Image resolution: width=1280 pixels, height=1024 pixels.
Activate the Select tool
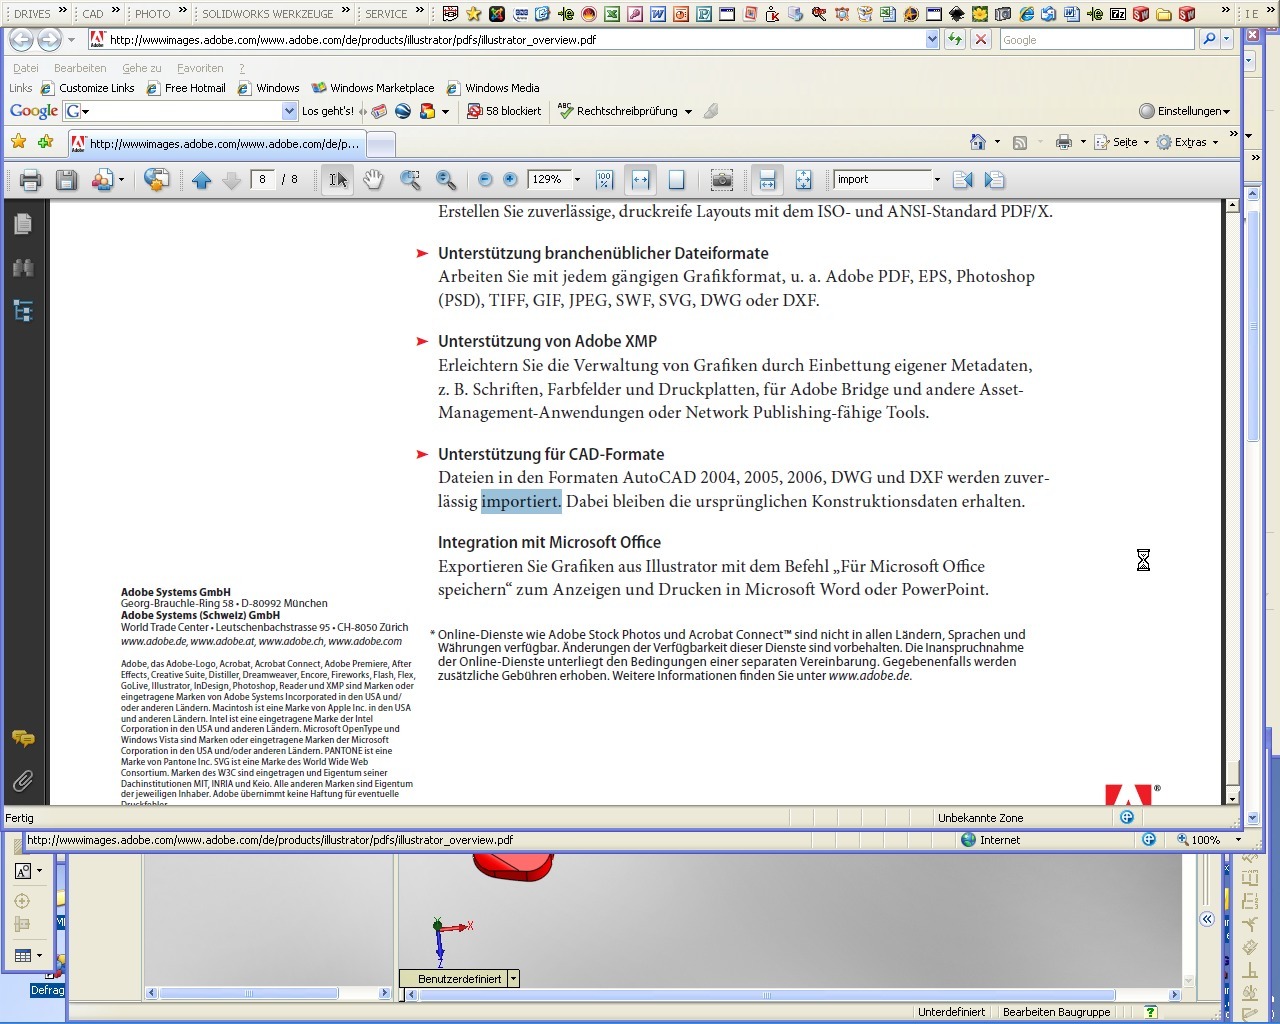point(338,180)
